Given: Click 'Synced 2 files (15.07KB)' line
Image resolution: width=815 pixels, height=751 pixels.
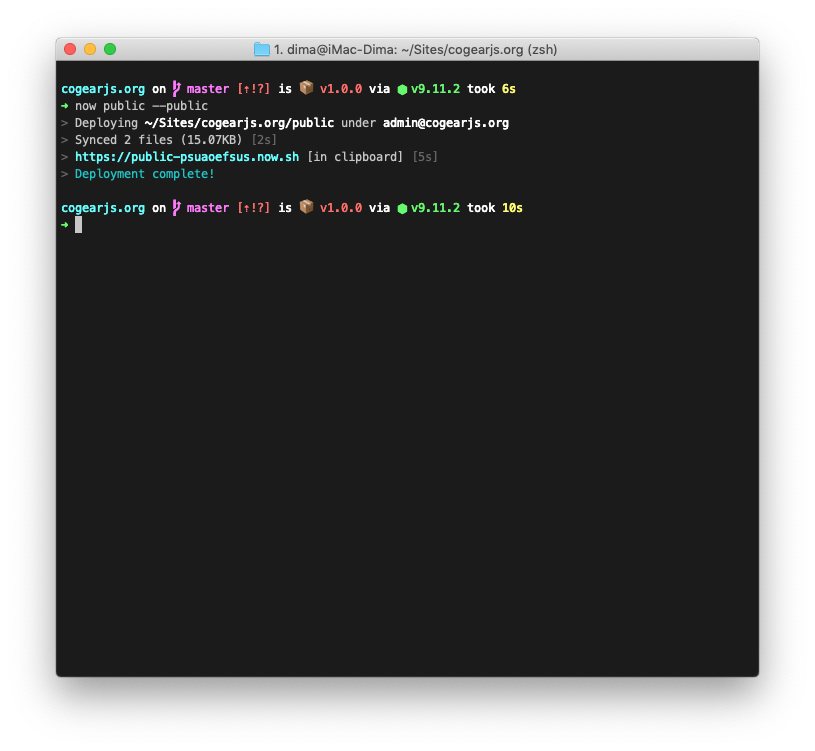Looking at the screenshot, I should [159, 140].
